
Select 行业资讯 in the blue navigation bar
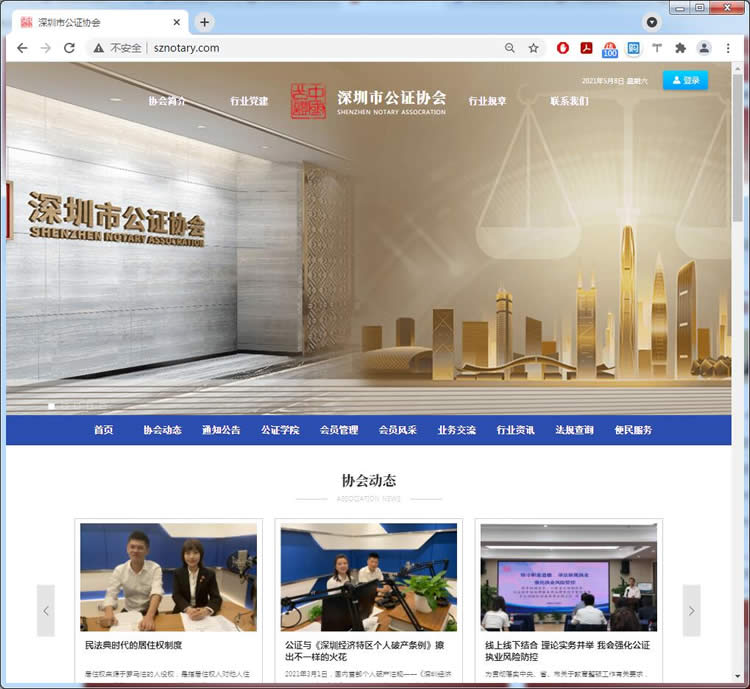point(516,430)
